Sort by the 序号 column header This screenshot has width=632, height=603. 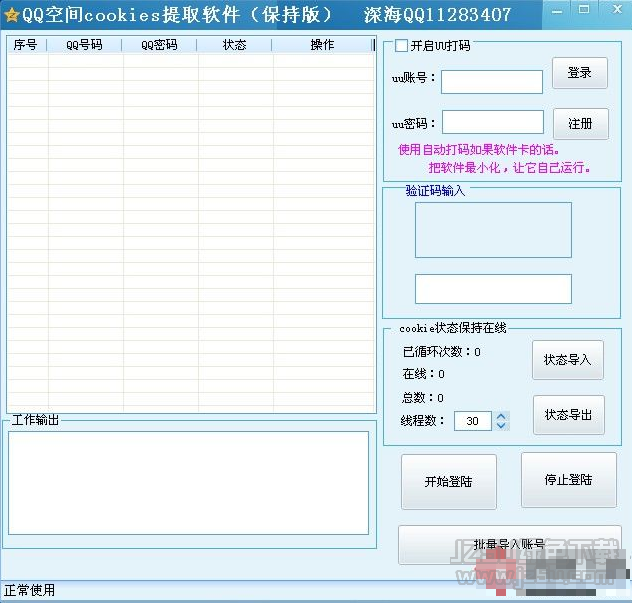27,45
